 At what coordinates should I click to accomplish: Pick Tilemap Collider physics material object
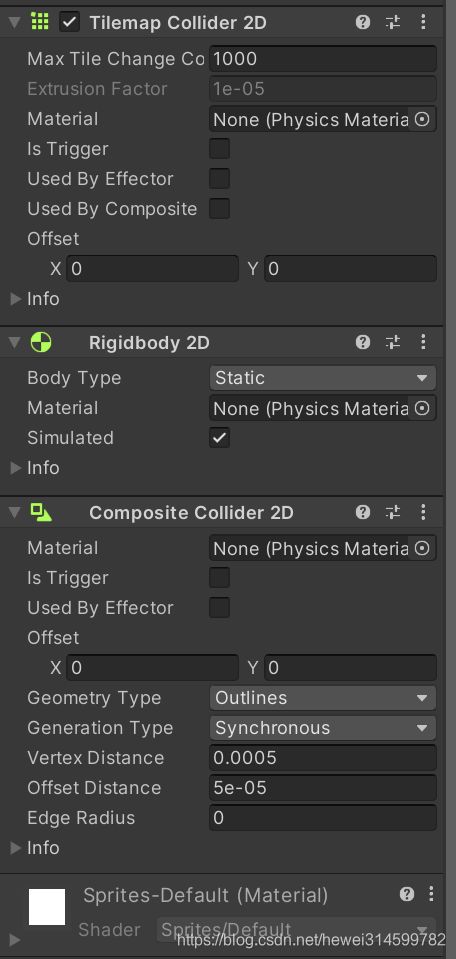click(422, 119)
